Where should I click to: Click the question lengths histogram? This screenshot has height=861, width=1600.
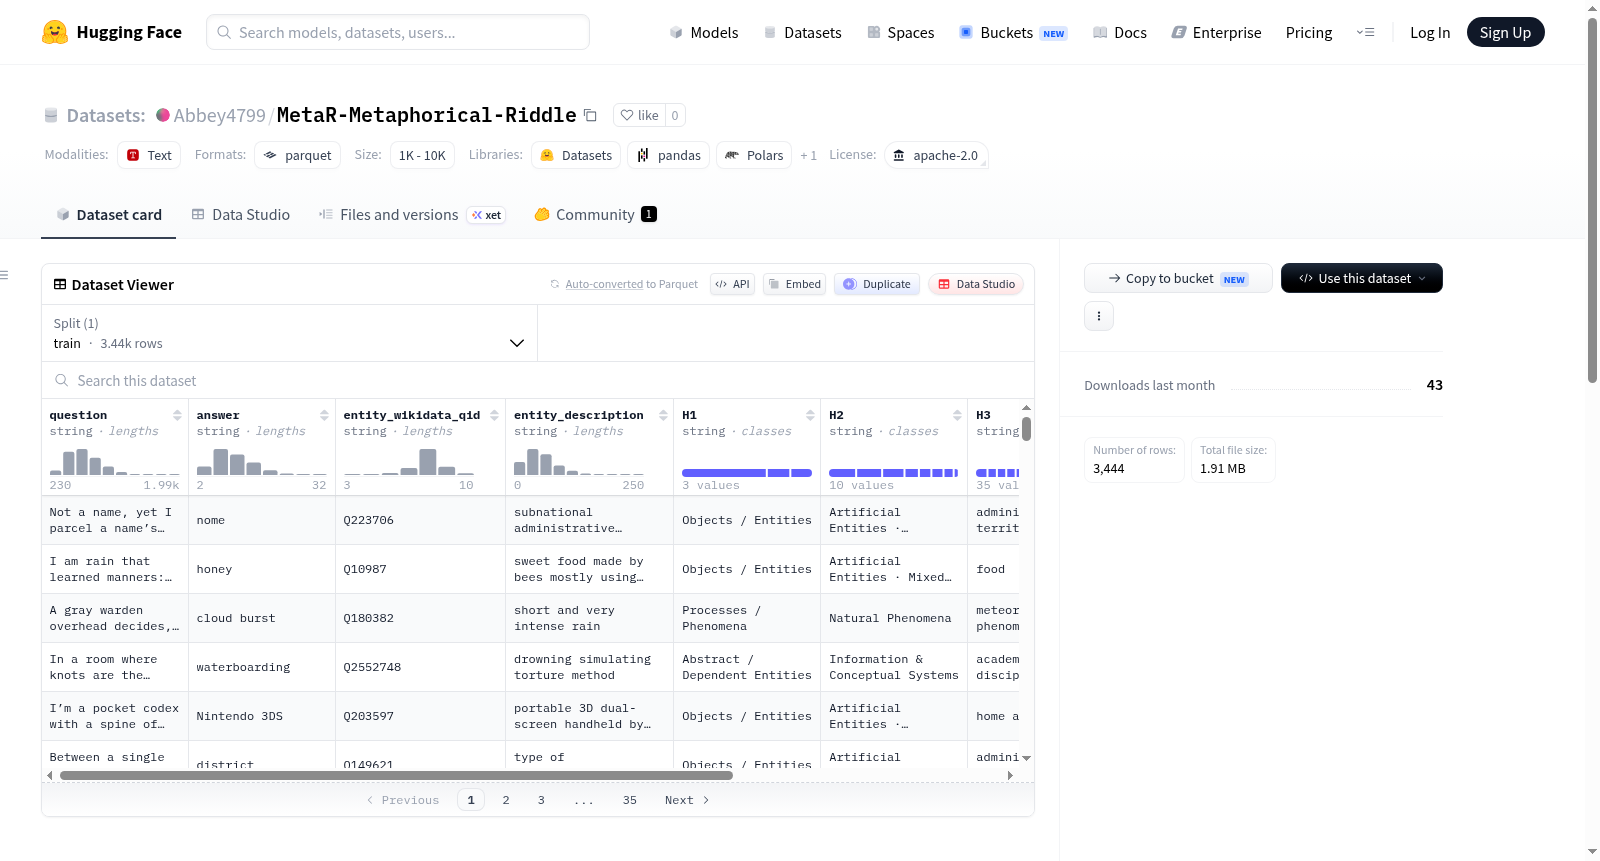tap(115, 461)
